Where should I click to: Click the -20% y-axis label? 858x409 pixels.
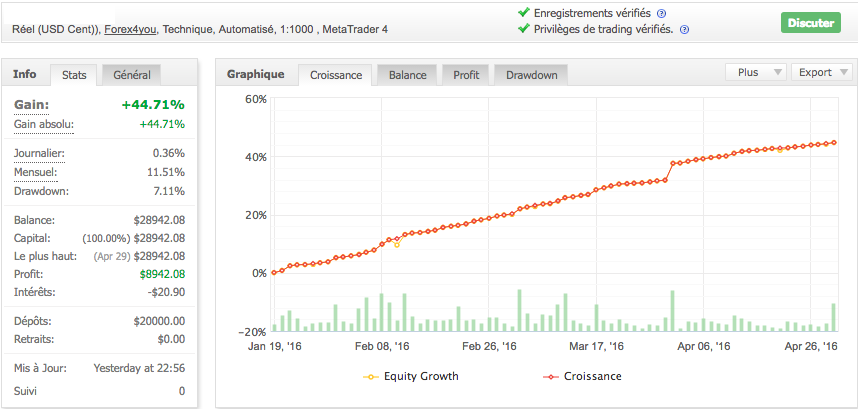(253, 332)
